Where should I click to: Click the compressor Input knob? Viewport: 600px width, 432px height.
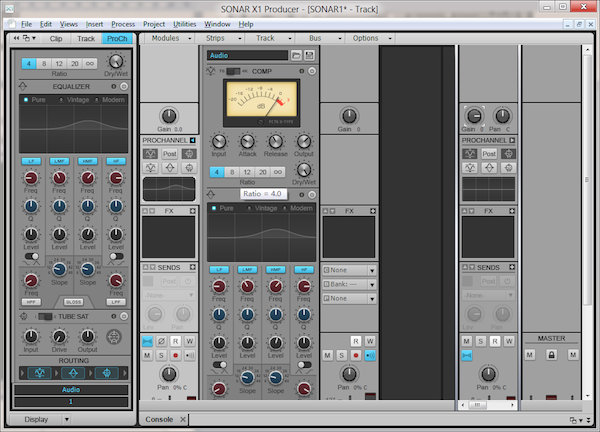(219, 142)
